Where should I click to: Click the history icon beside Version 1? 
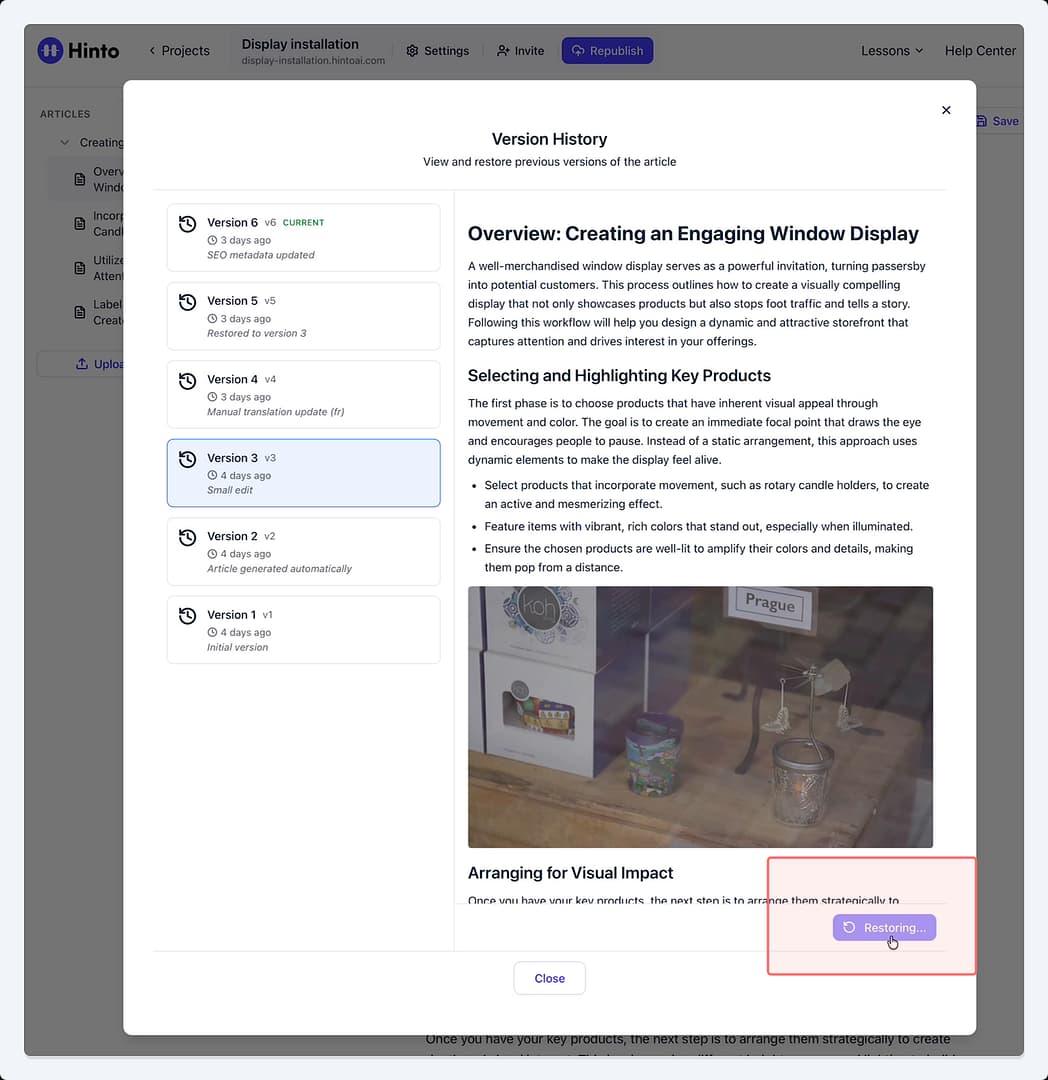click(x=187, y=616)
